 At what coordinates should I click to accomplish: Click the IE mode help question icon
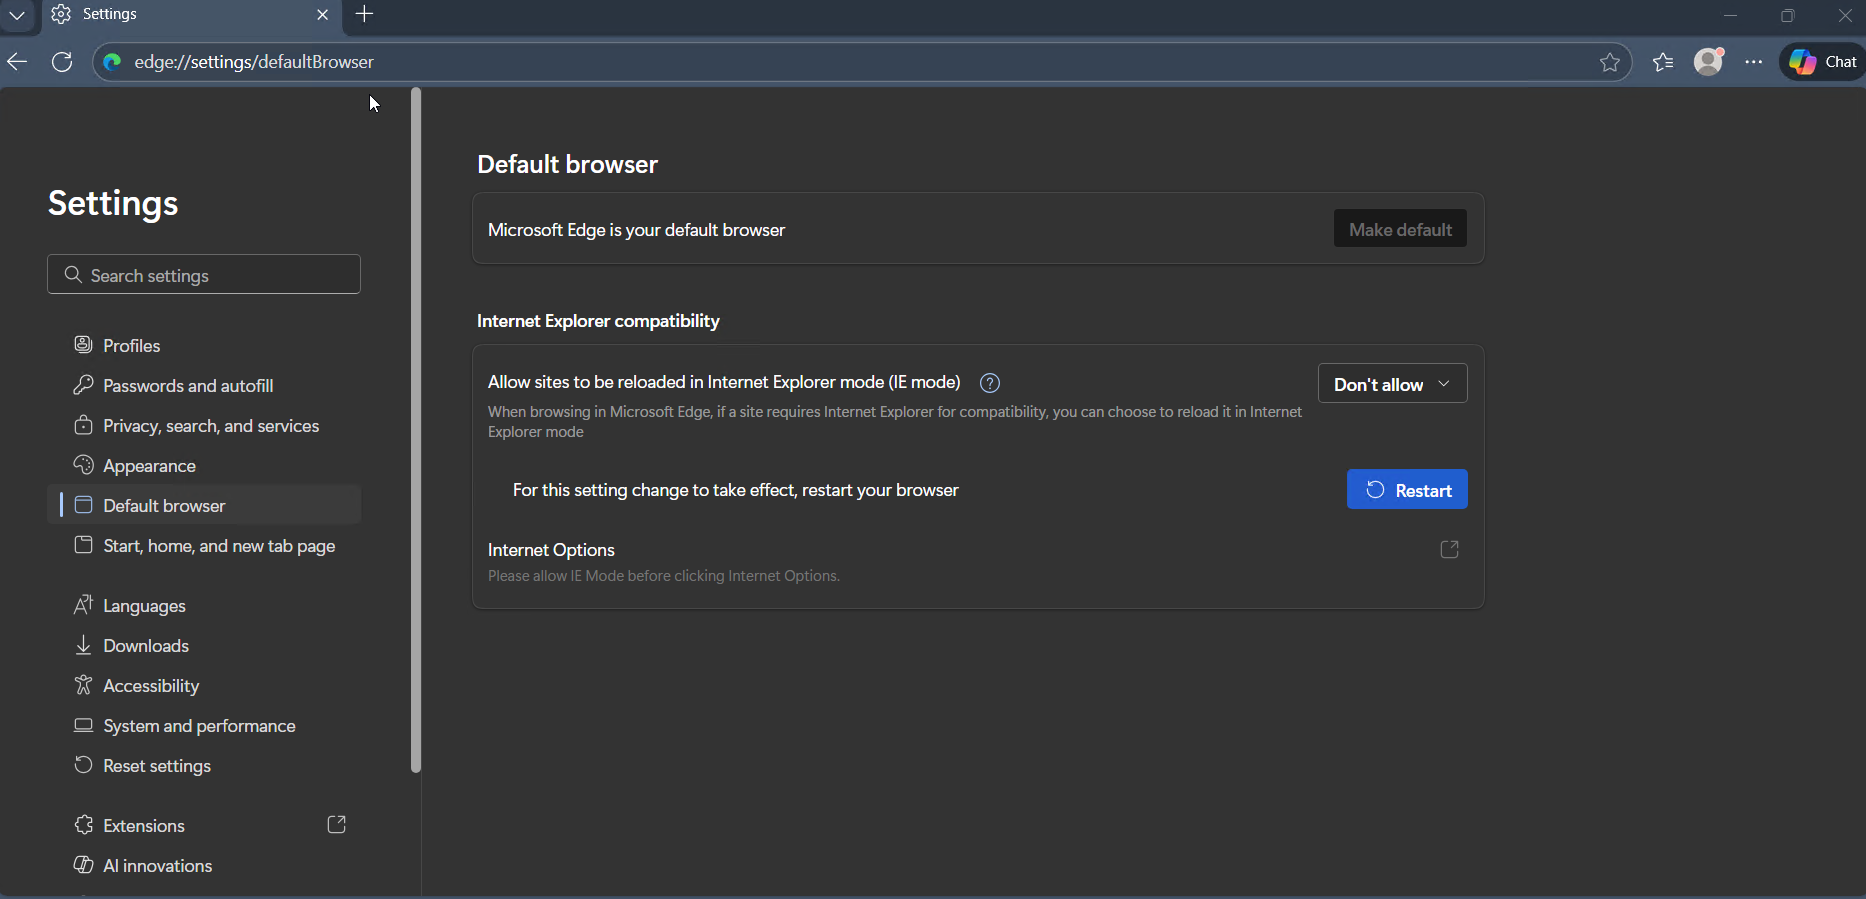(989, 383)
